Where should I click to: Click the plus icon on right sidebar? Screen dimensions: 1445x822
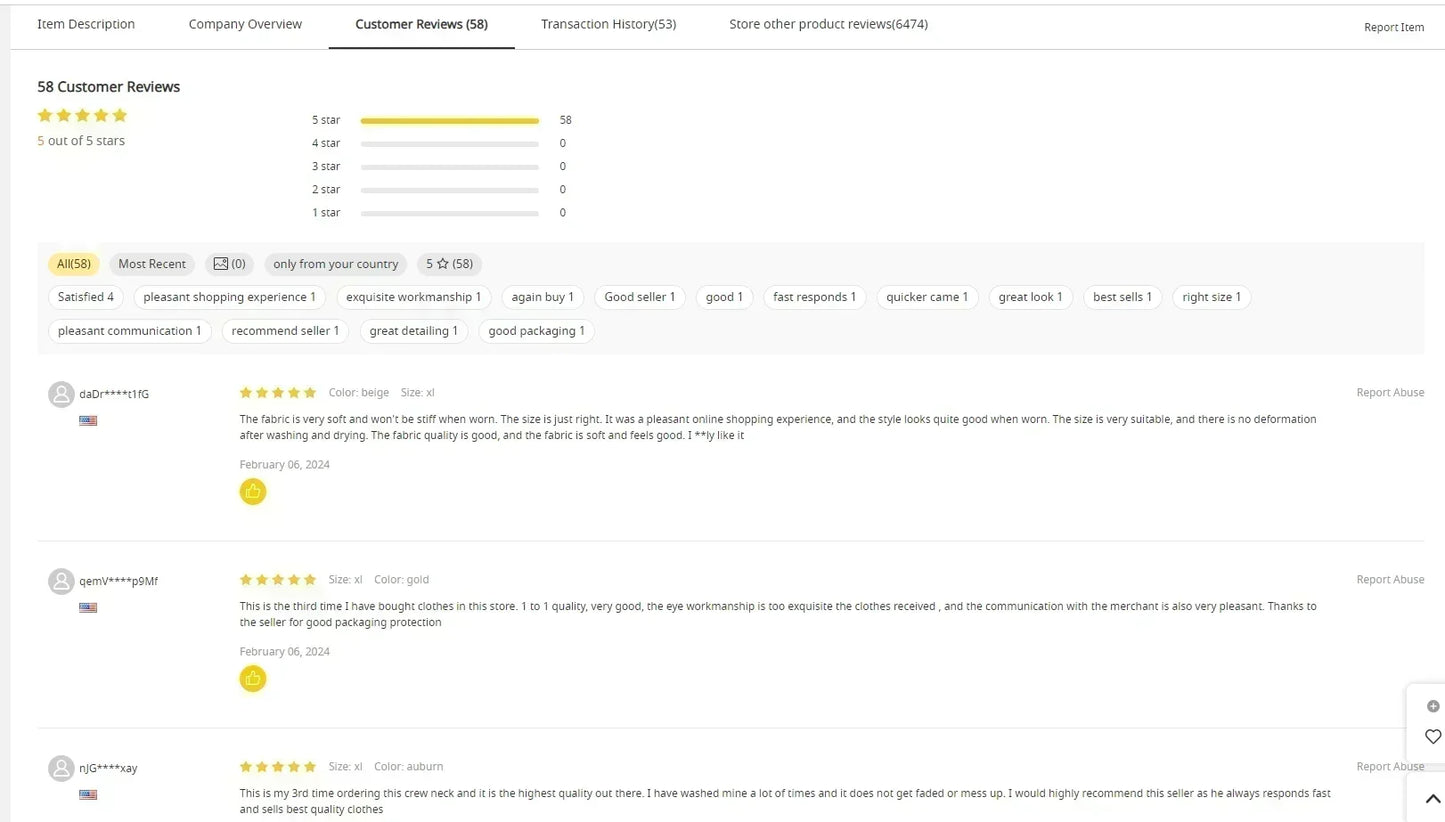point(1432,706)
